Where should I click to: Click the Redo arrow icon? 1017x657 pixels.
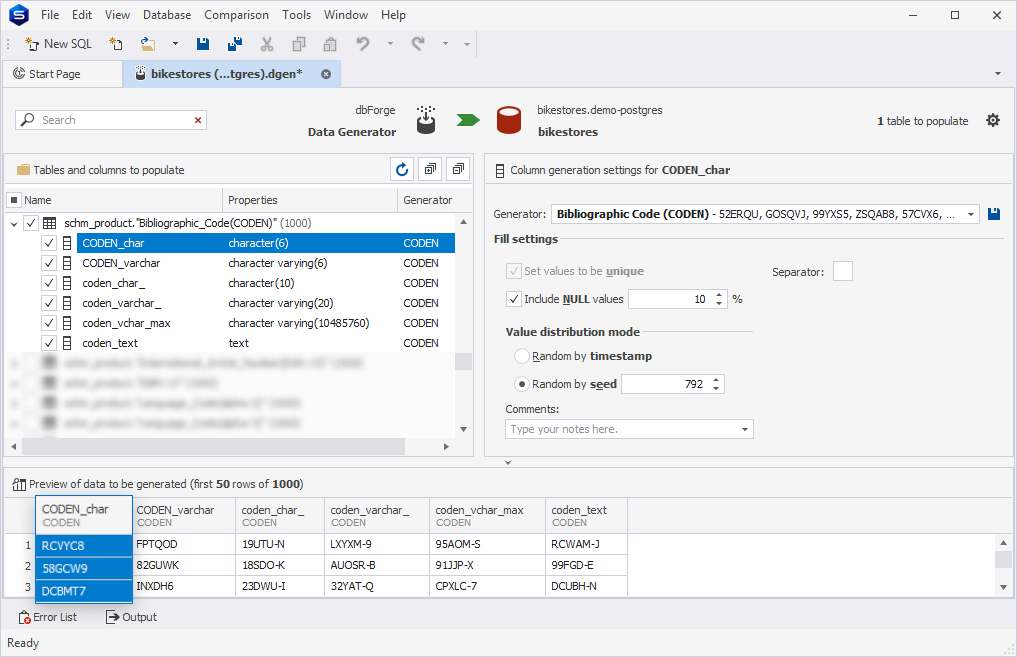(x=418, y=44)
